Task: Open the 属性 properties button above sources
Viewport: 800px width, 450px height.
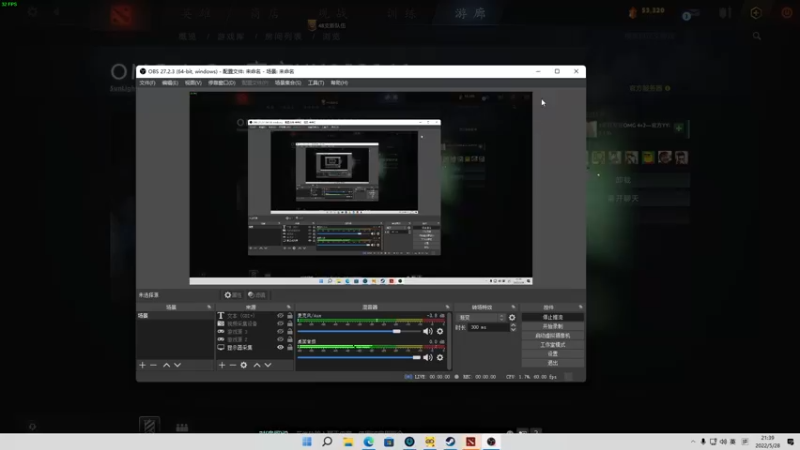Action: (233, 295)
